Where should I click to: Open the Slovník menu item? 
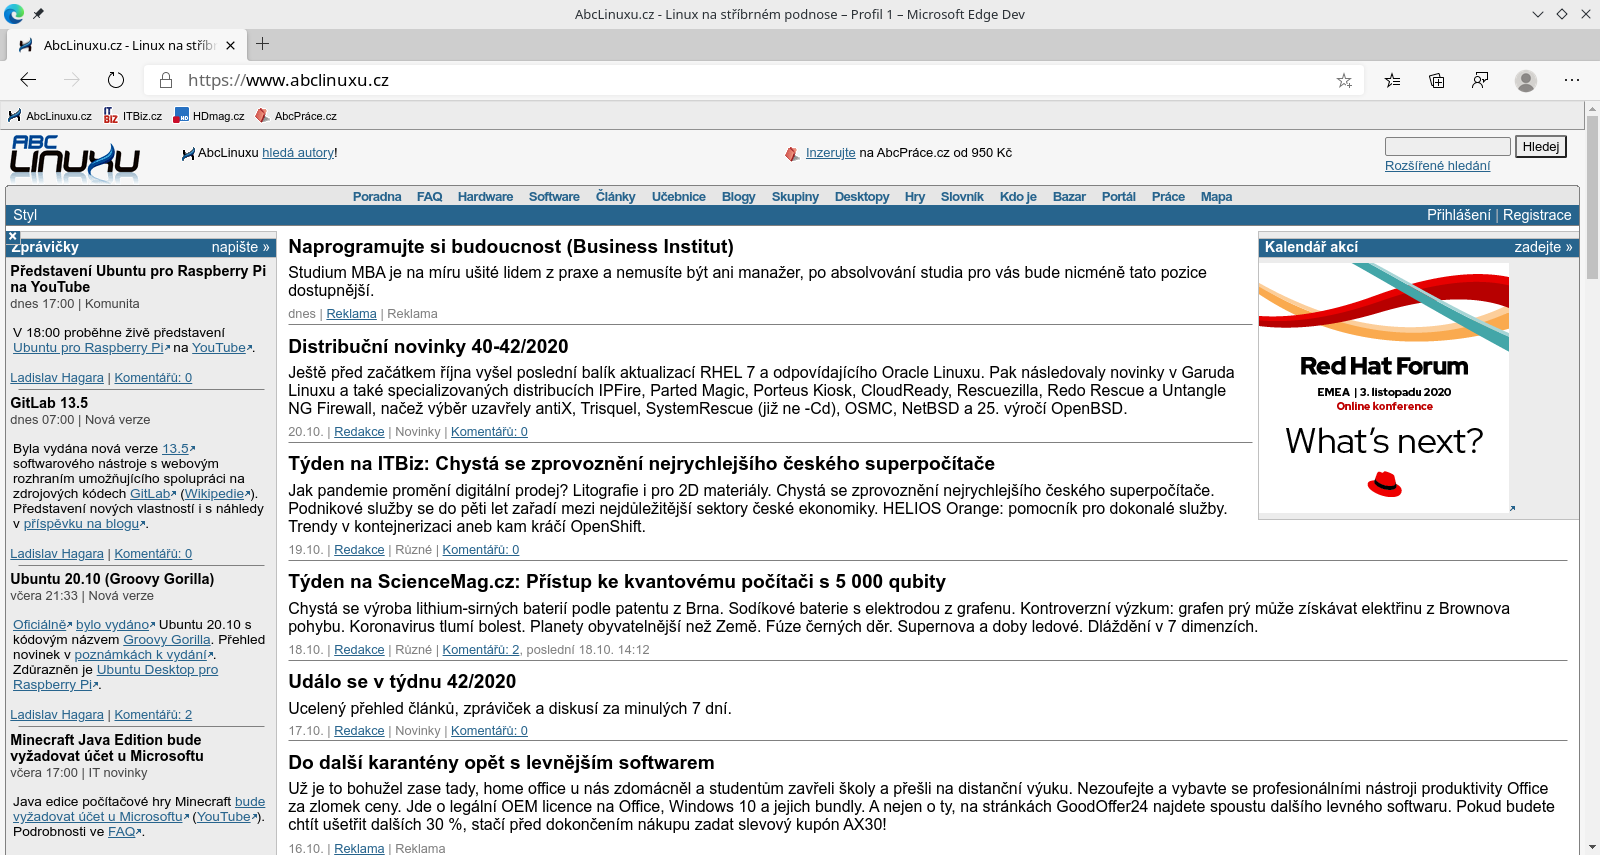[962, 197]
